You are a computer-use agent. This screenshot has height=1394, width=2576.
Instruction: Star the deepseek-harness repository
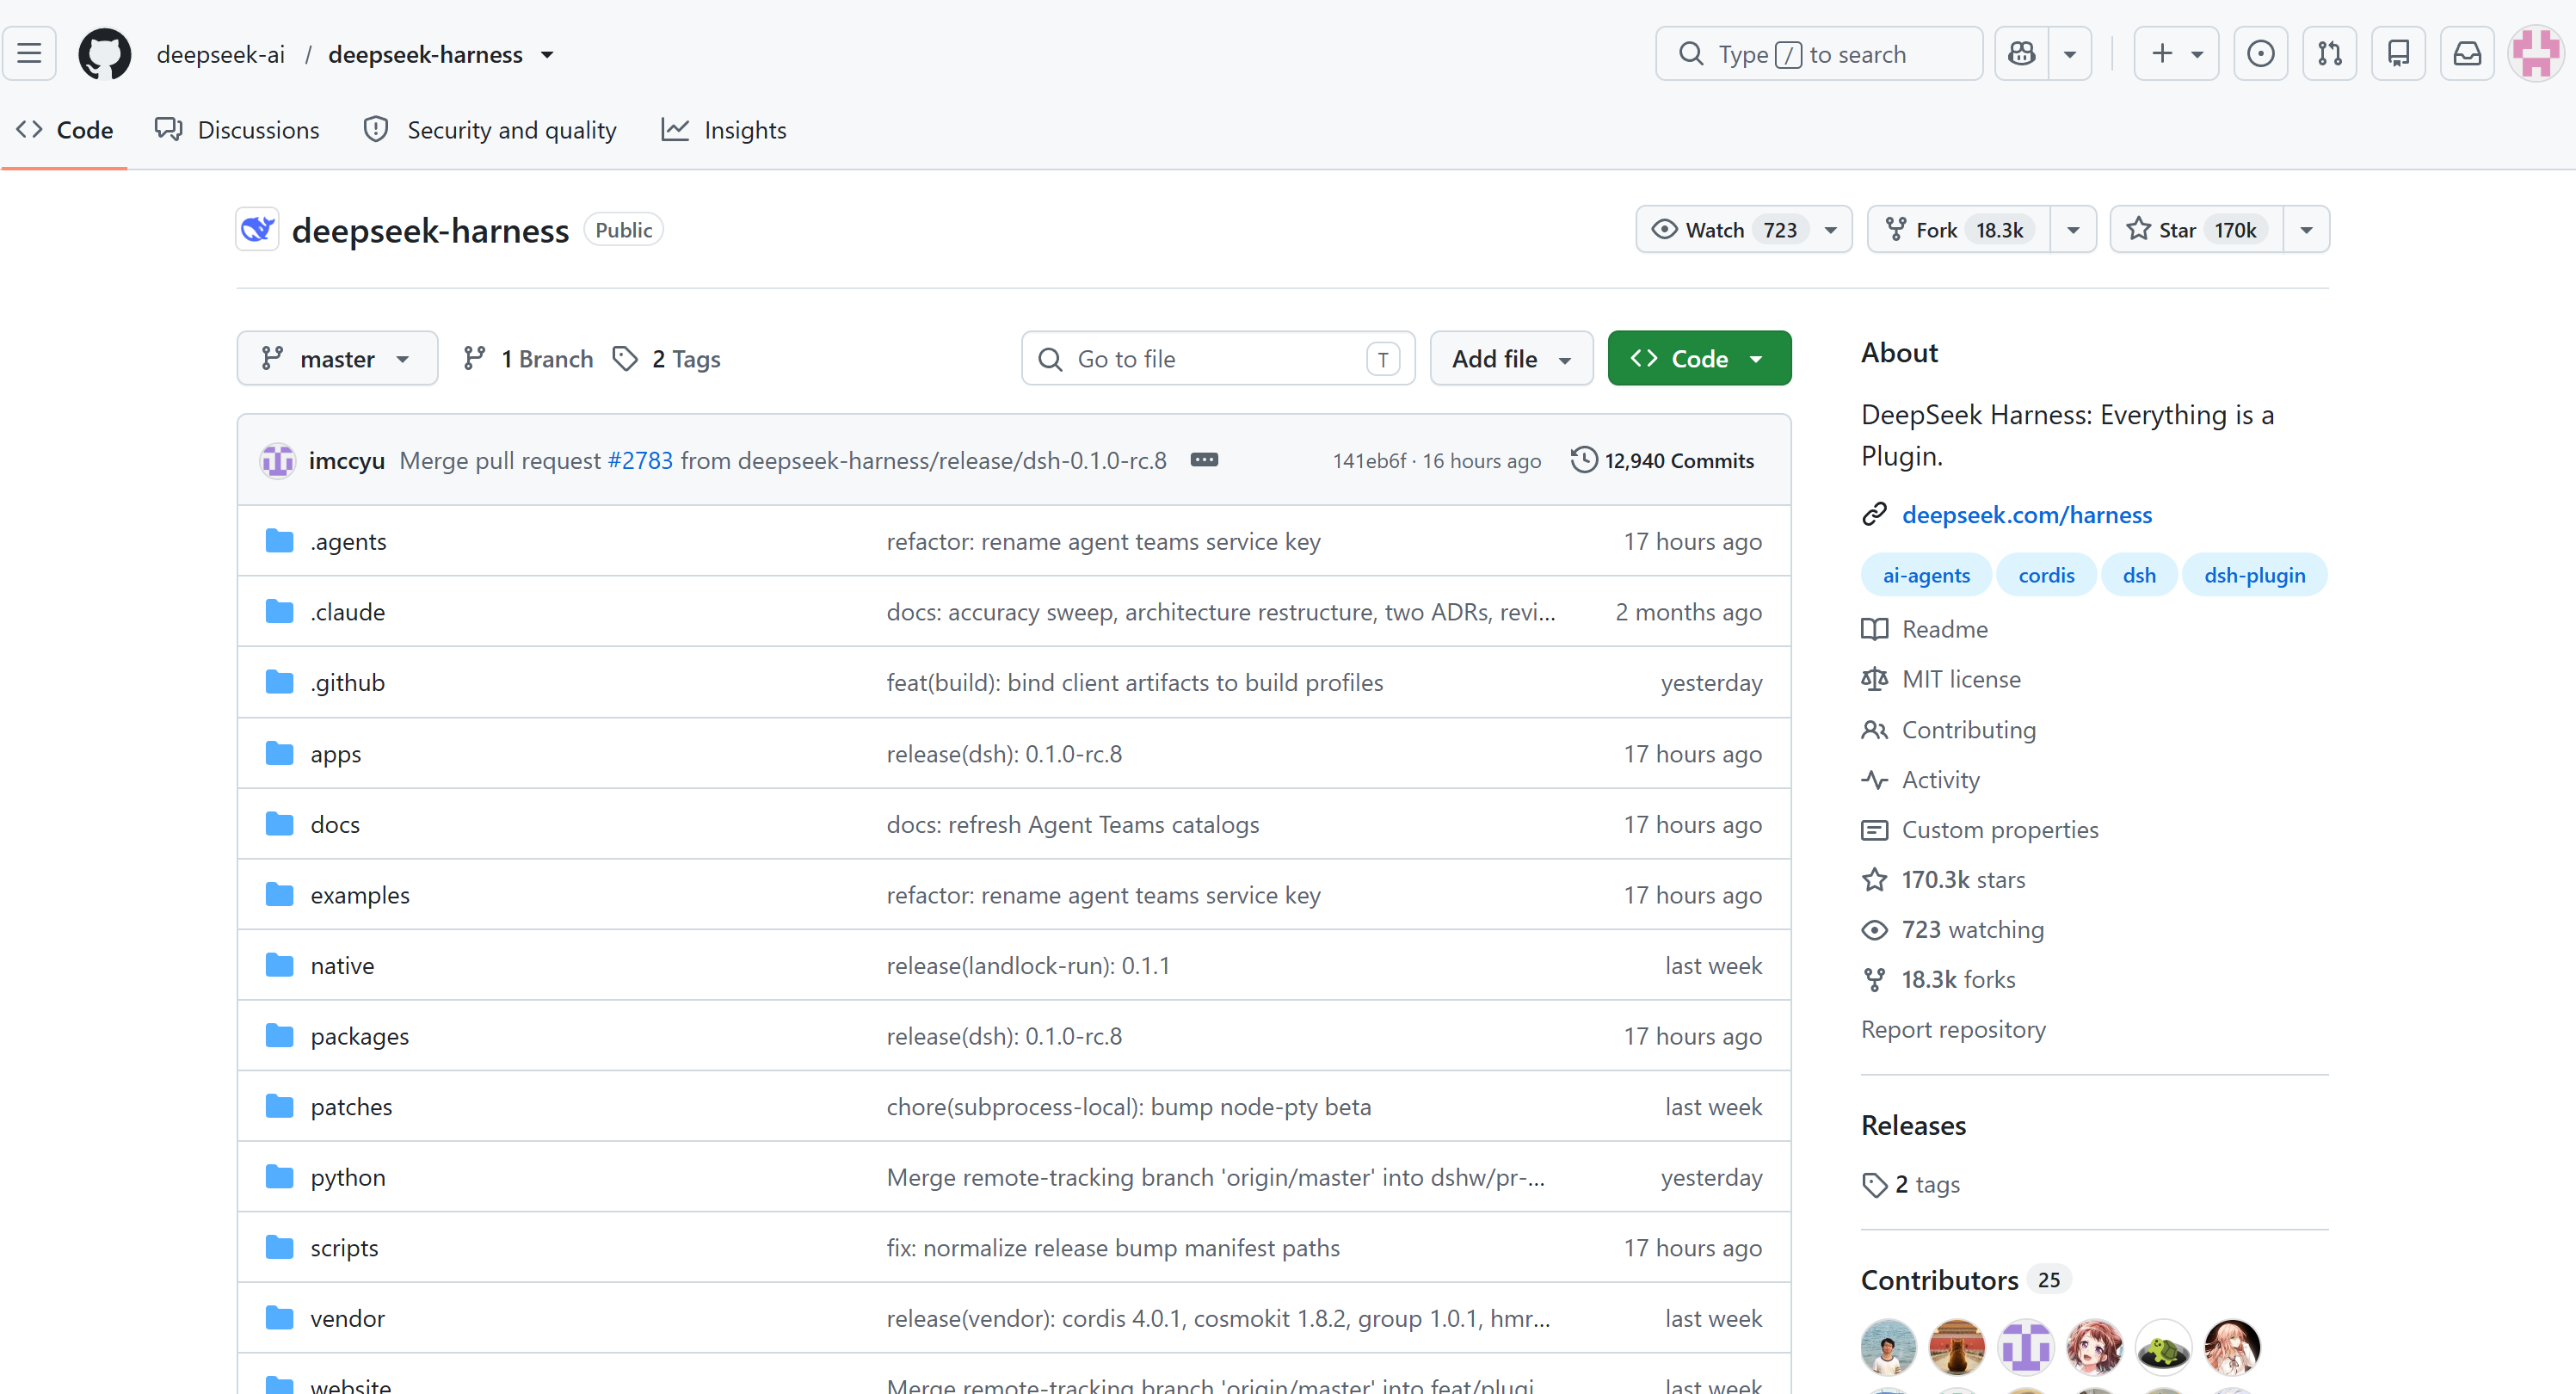pyautogui.click(x=2197, y=230)
